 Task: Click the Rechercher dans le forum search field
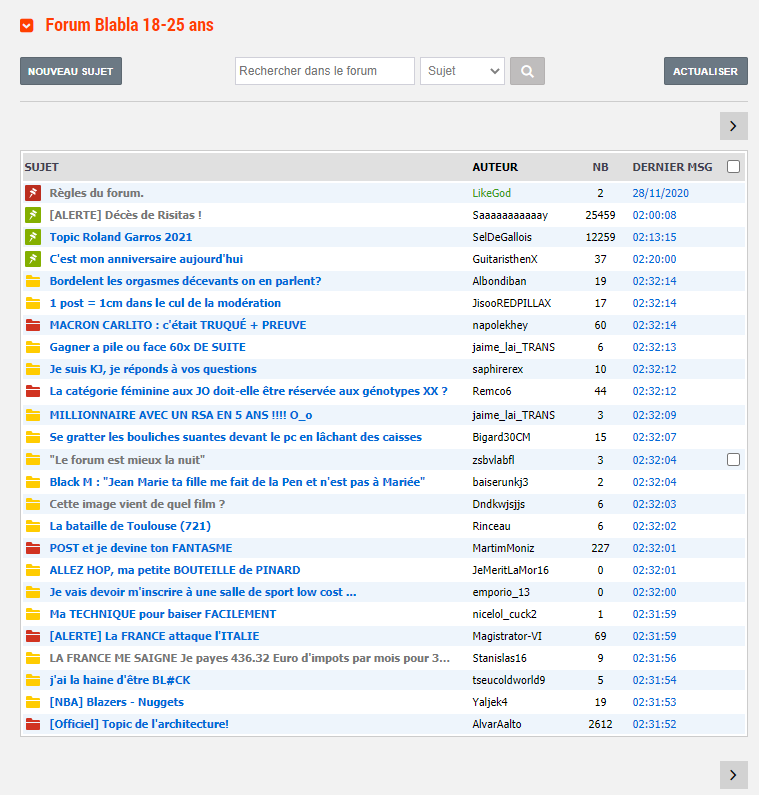coord(325,71)
